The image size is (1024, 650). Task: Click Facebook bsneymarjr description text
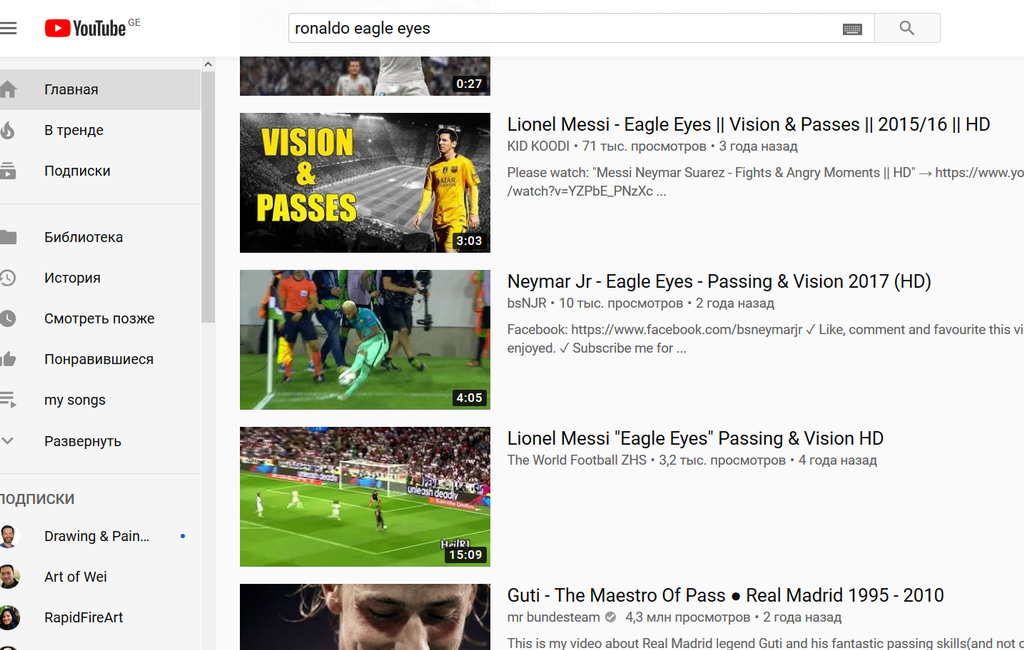coord(765,338)
